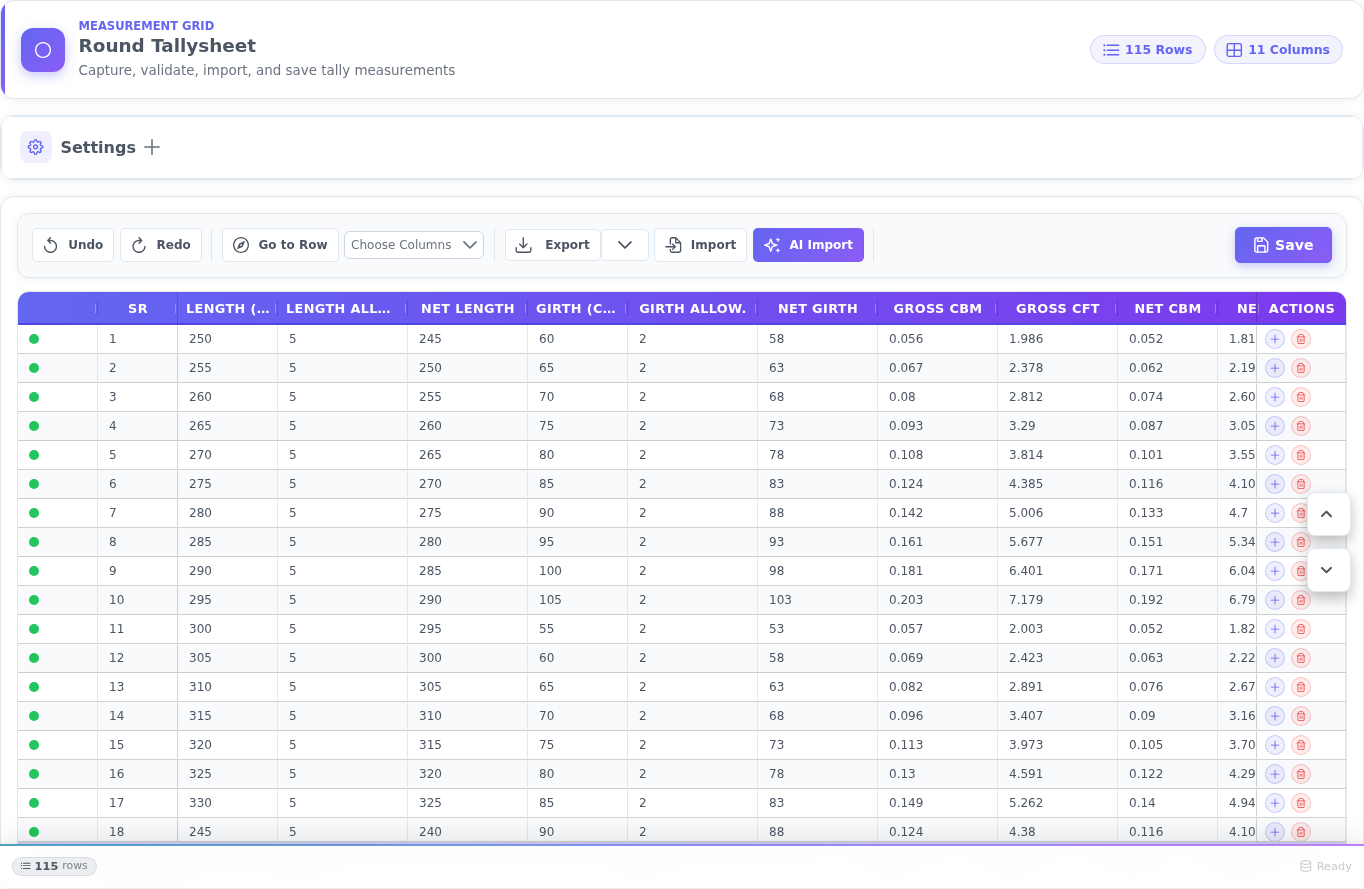Viewport: 1364px width, 889px height.
Task: Click the Undo button
Action: point(73,245)
